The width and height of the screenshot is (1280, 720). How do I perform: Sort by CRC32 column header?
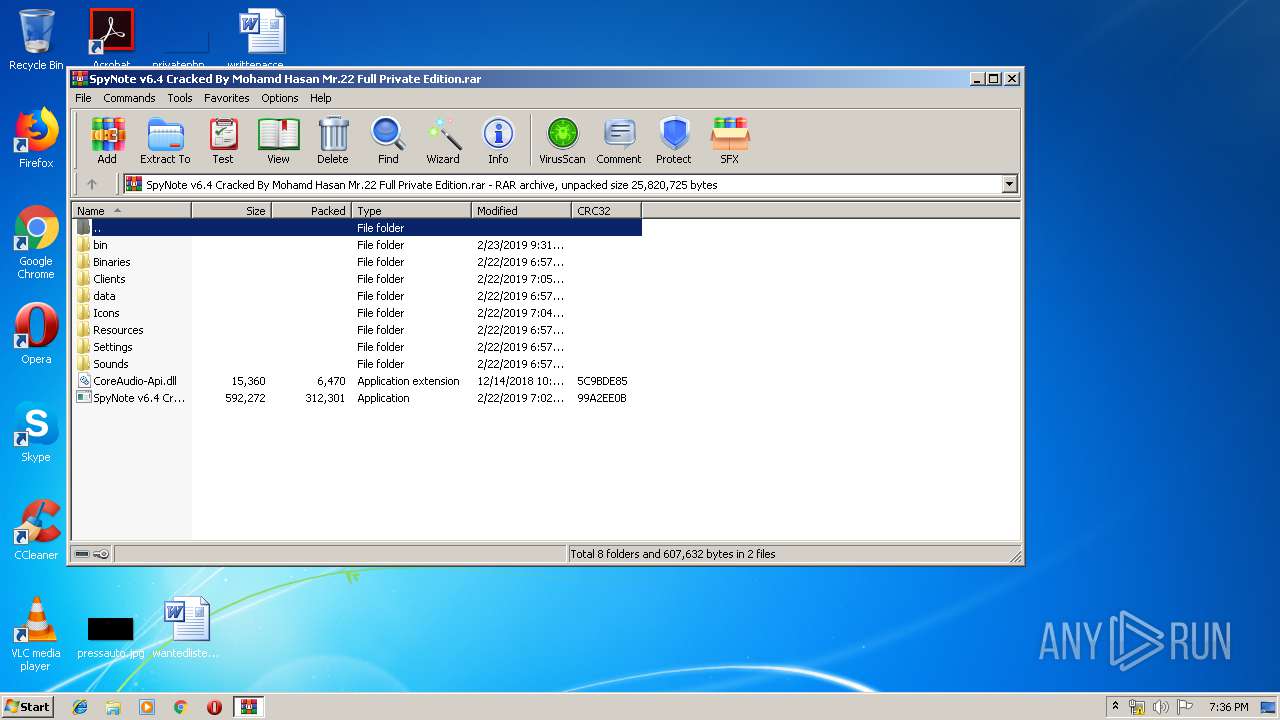click(x=606, y=210)
